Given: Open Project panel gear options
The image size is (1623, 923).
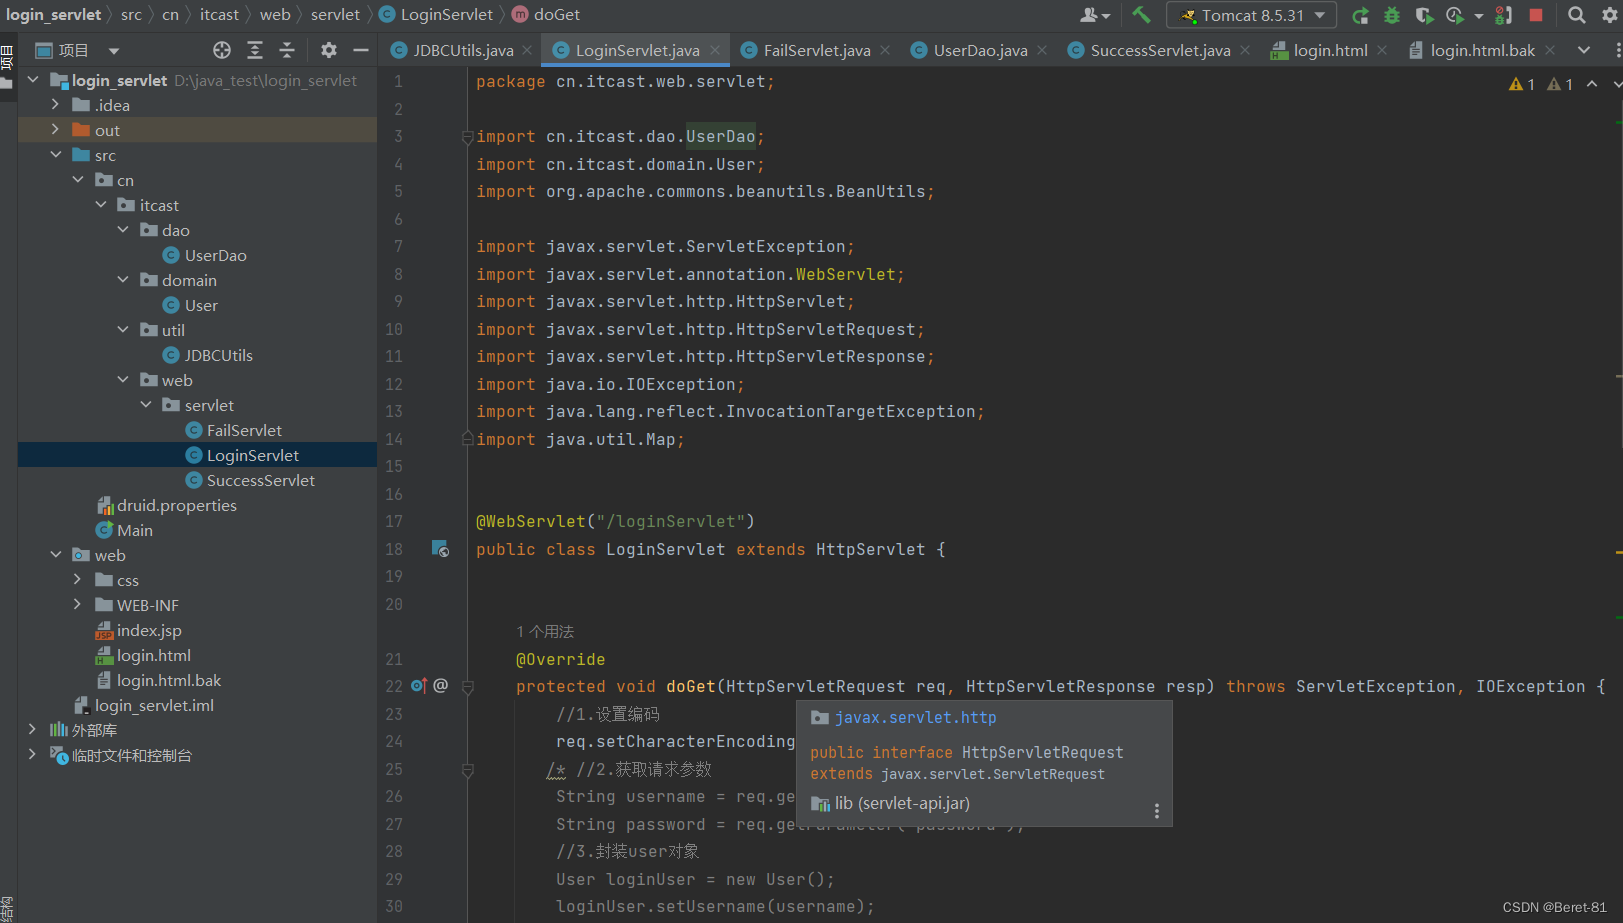Looking at the screenshot, I should click(329, 50).
